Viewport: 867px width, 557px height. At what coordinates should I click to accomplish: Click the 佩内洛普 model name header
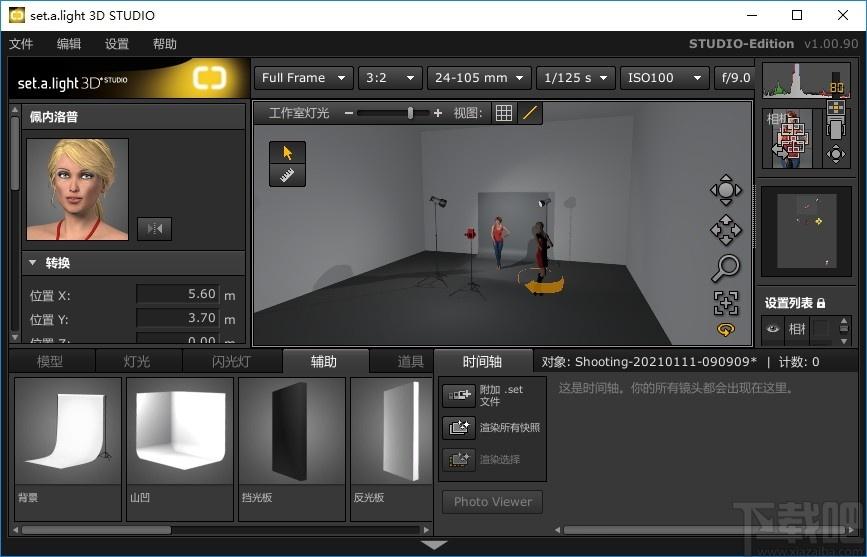point(54,117)
